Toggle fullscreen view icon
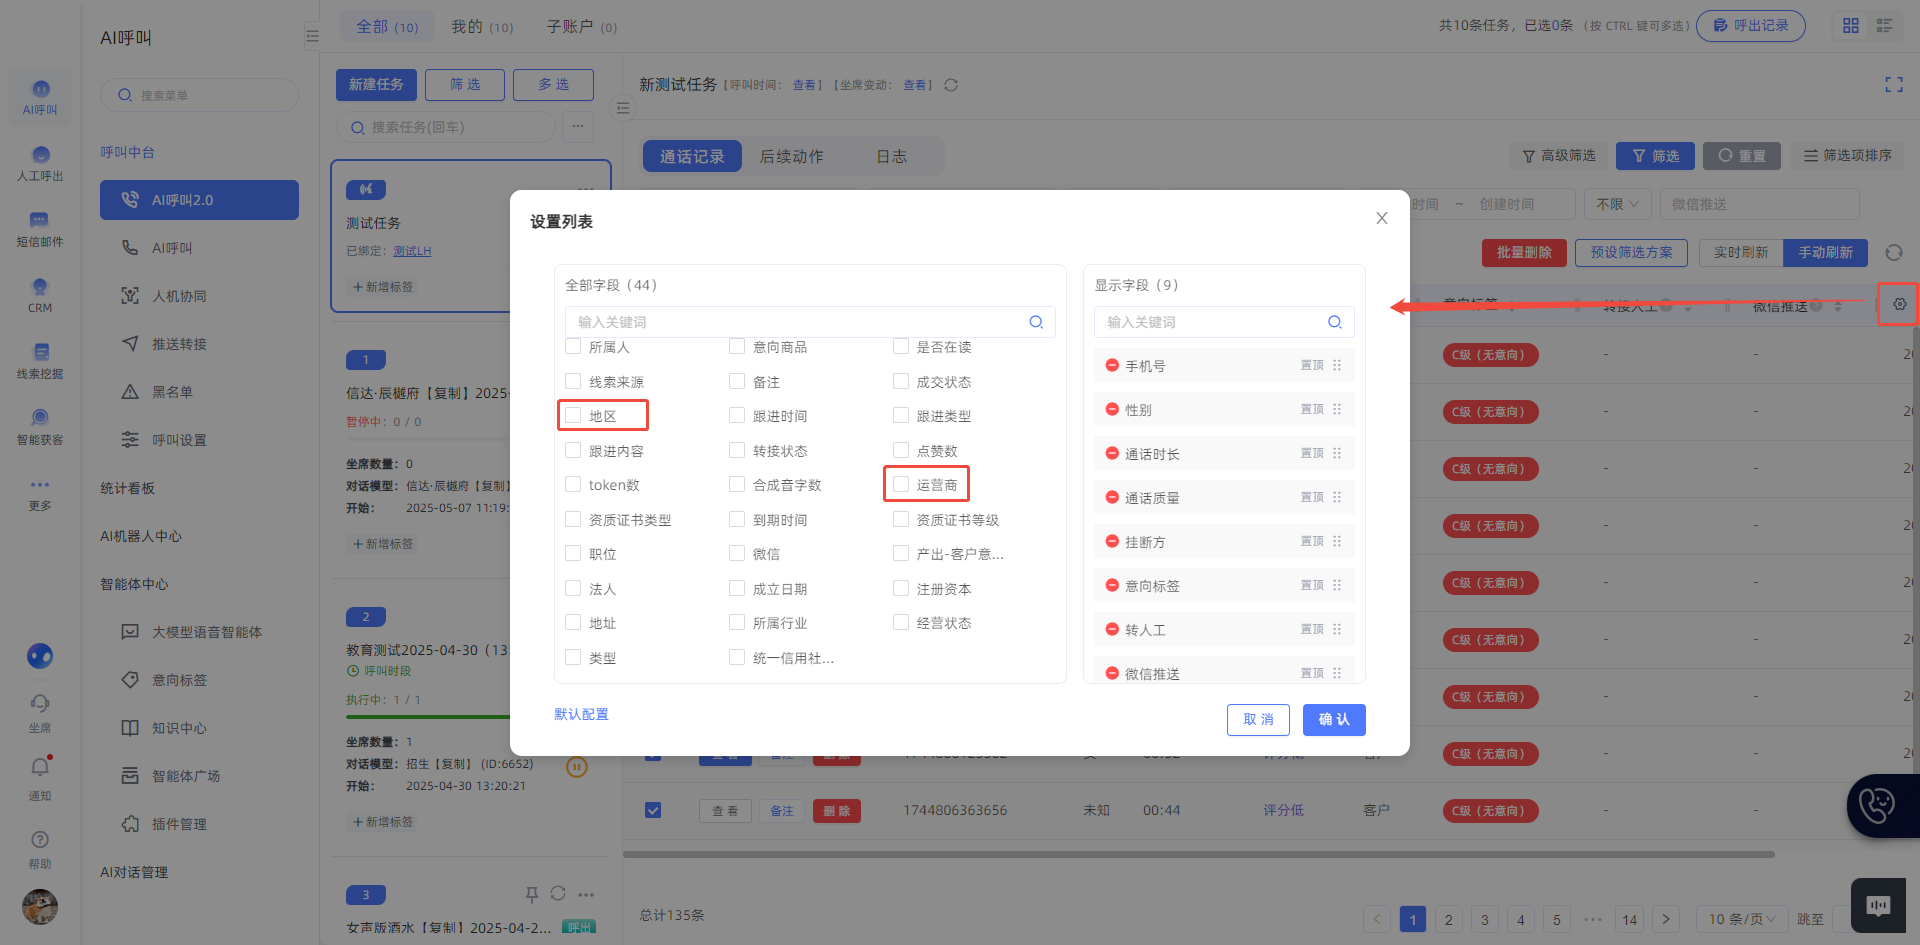The height and width of the screenshot is (945, 1920). (x=1894, y=85)
